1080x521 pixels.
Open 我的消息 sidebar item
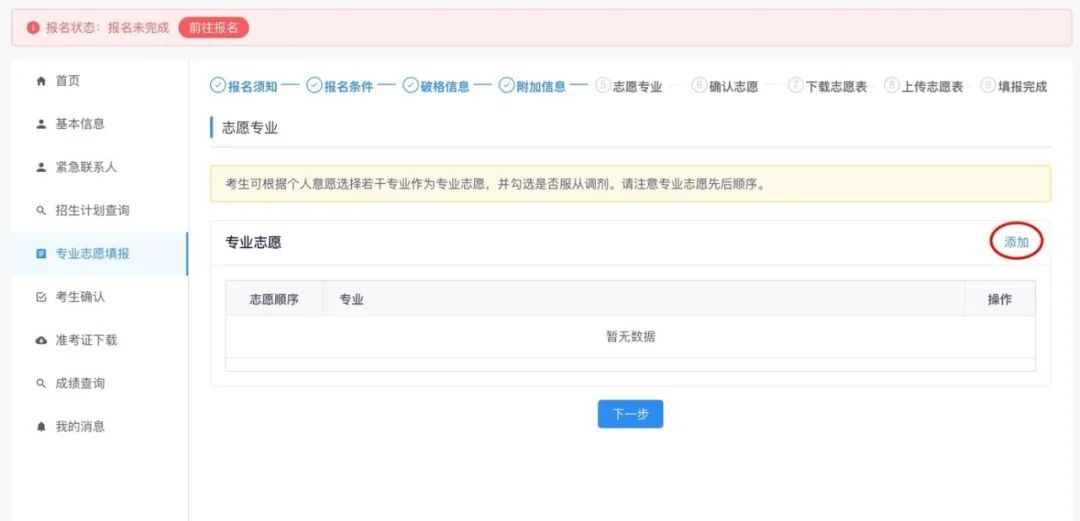[x=99, y=427]
